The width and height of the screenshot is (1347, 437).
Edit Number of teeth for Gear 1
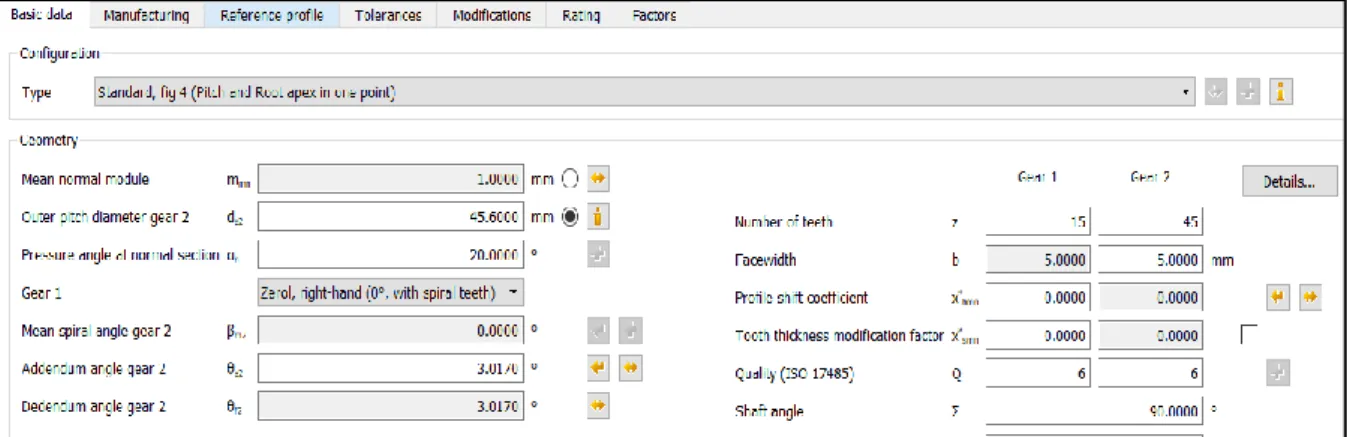coord(1038,222)
